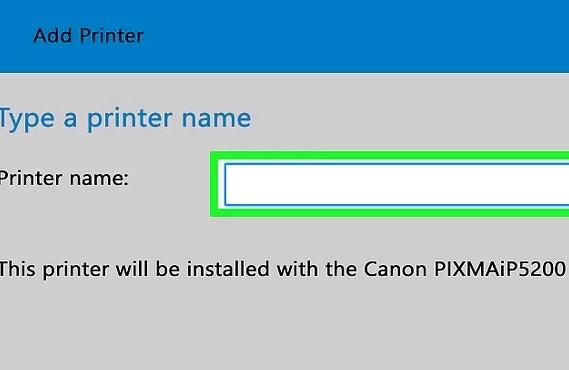Viewport: 569px width, 370px height.
Task: Click the blue Add Printer header bar
Action: coord(284,36)
